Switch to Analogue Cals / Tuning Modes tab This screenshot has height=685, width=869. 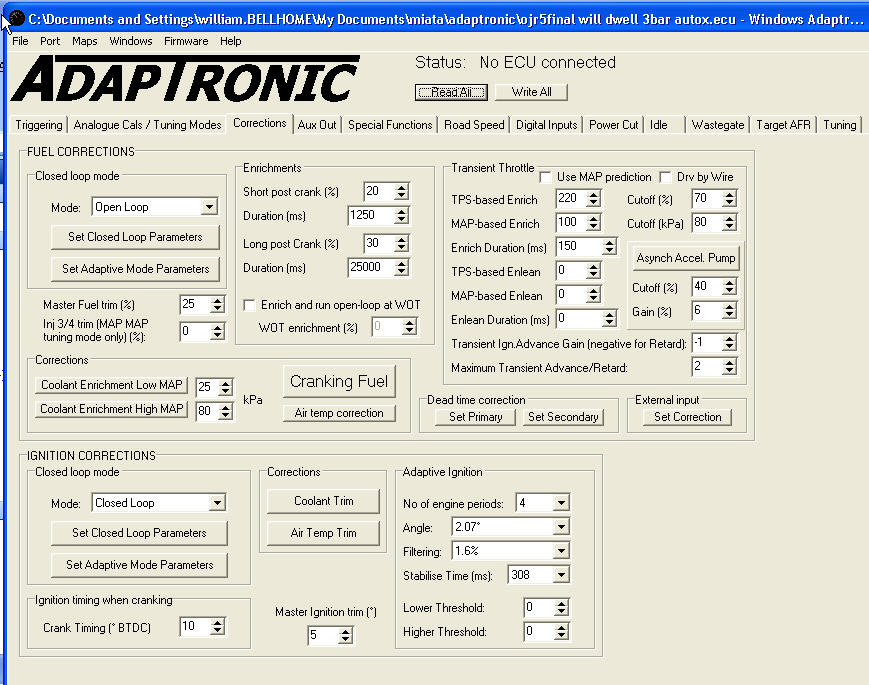tap(147, 125)
